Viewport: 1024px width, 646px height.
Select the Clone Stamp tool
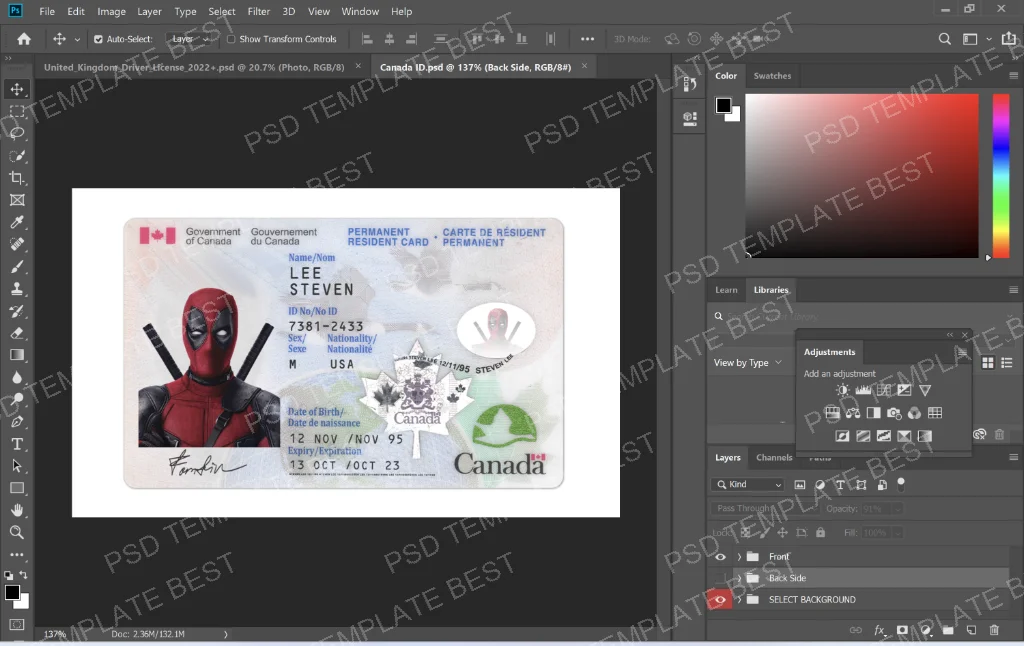click(17, 289)
